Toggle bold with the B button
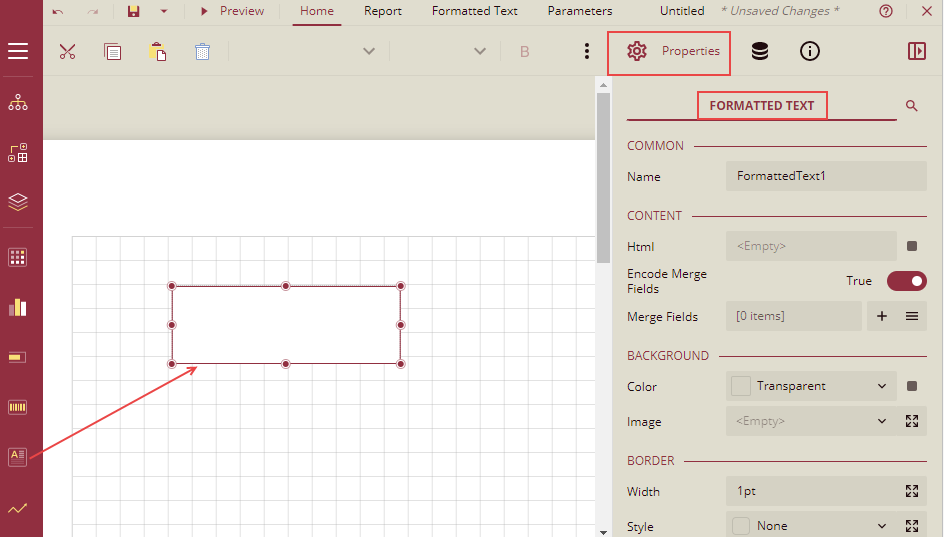This screenshot has width=944, height=537. [524, 52]
